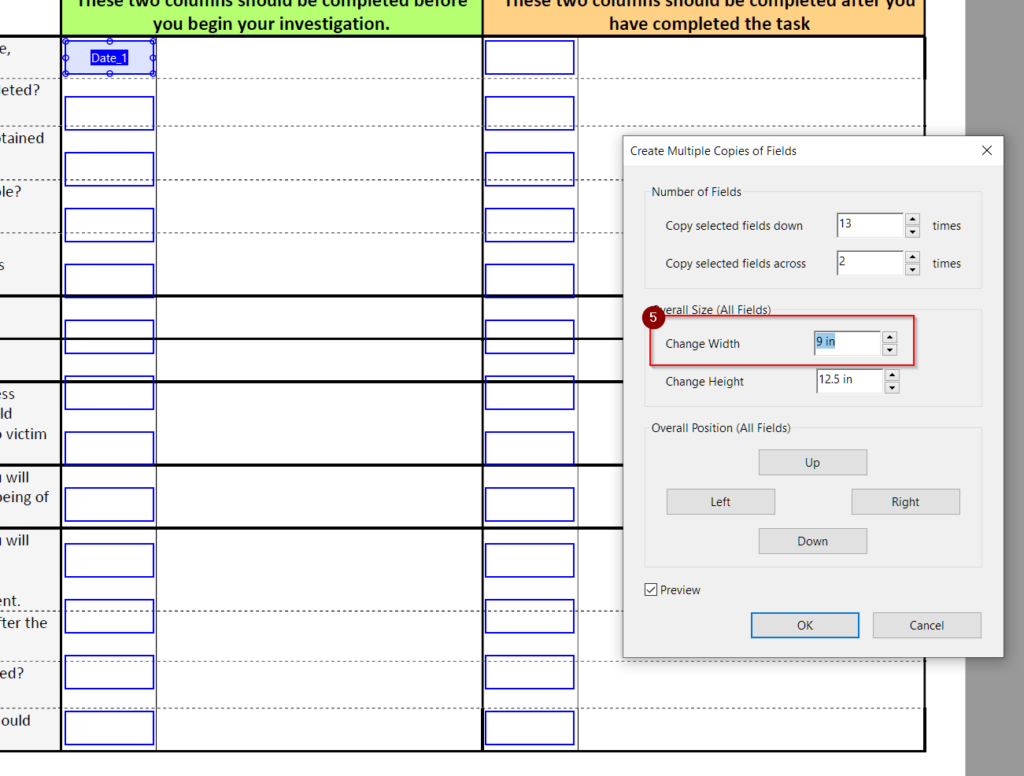Confirm the dialog with OK
Viewport: 1024px width, 776px height.
[805, 625]
